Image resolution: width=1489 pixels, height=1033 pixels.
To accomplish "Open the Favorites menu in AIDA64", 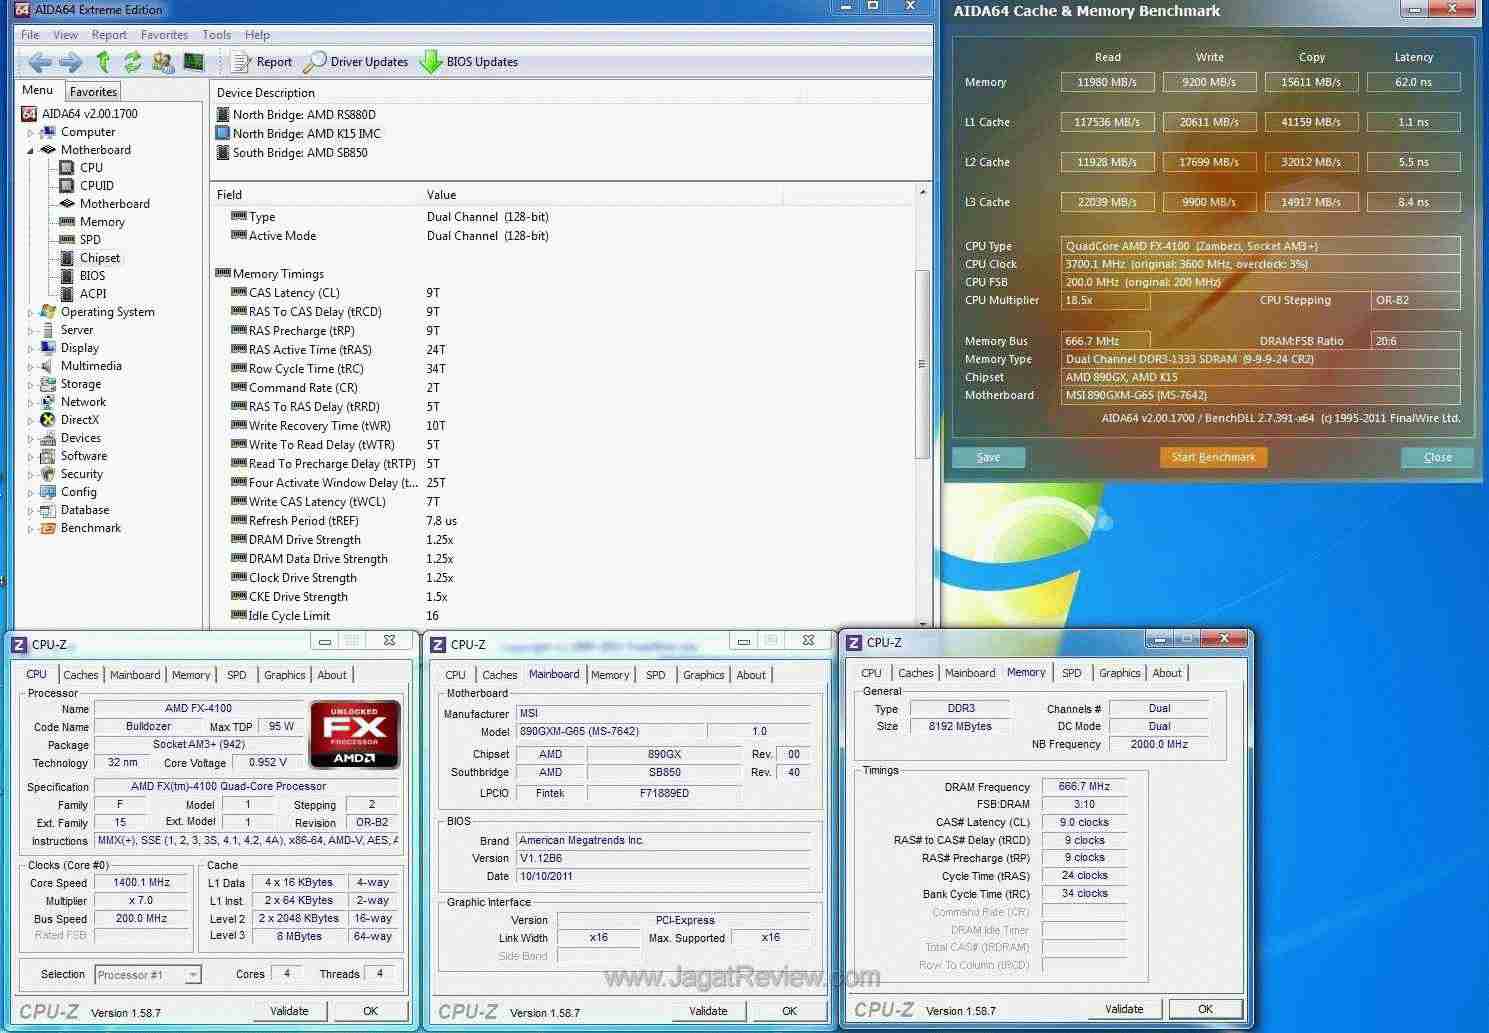I will click(x=164, y=35).
